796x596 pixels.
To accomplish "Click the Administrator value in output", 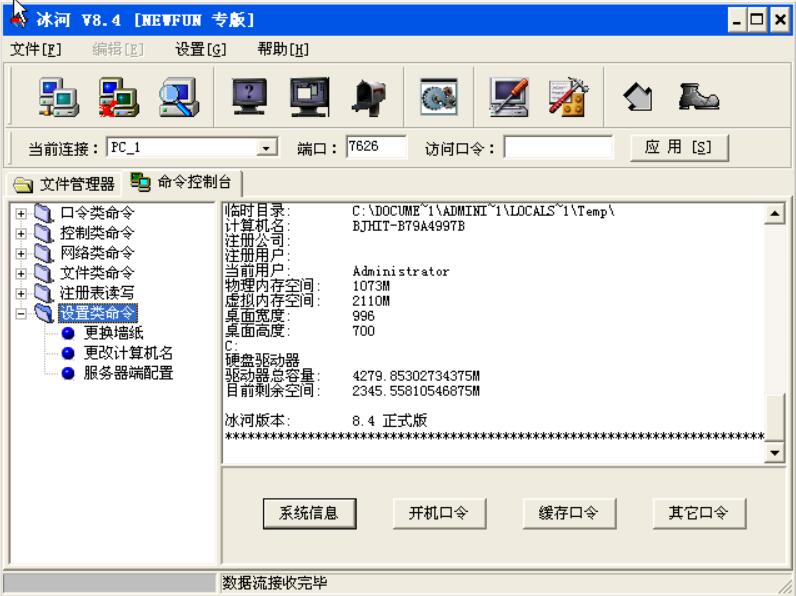I will pyautogui.click(x=401, y=272).
